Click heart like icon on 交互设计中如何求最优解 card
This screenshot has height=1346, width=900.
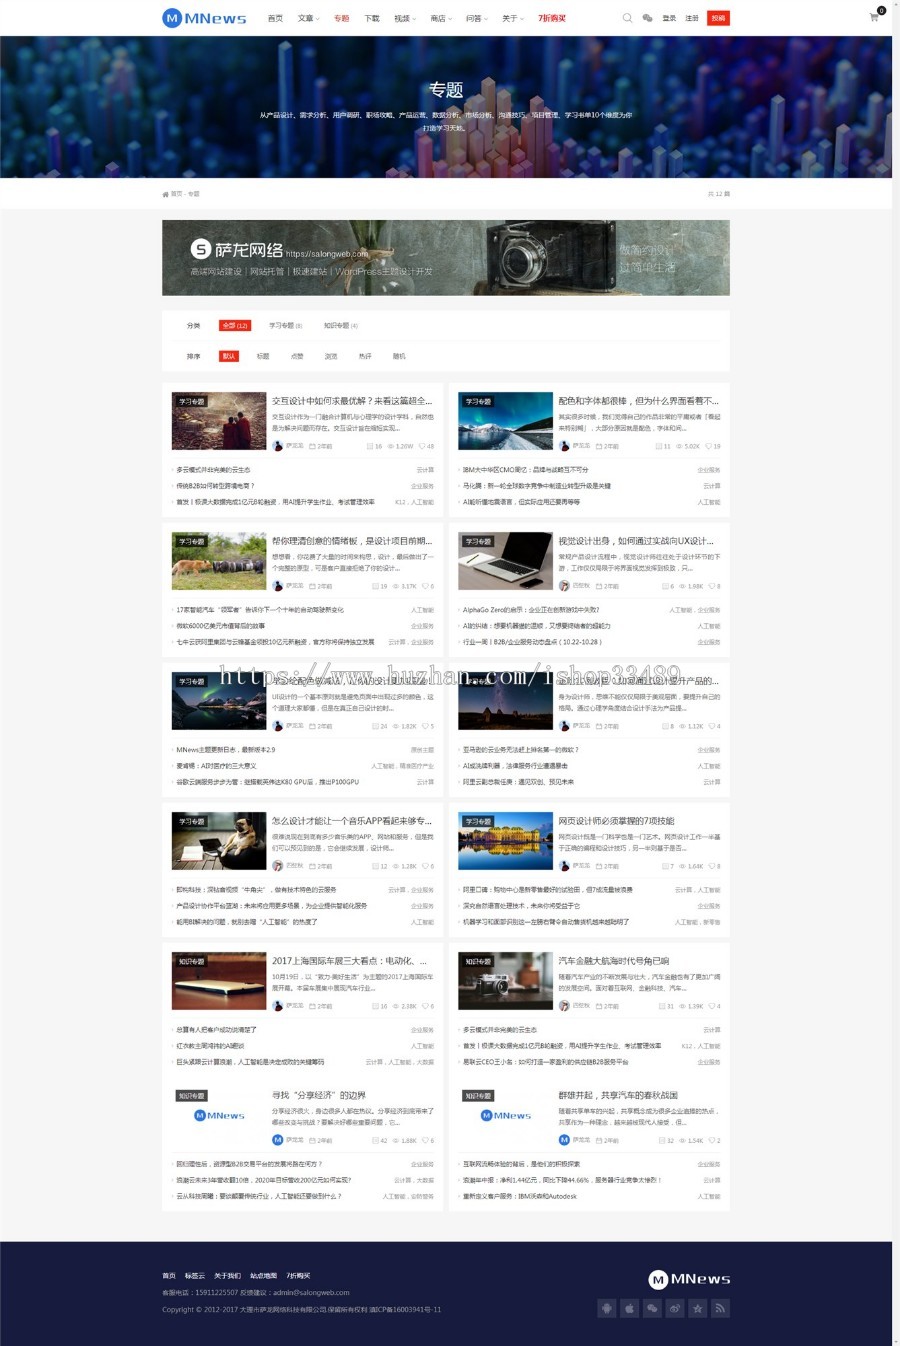click(x=421, y=446)
